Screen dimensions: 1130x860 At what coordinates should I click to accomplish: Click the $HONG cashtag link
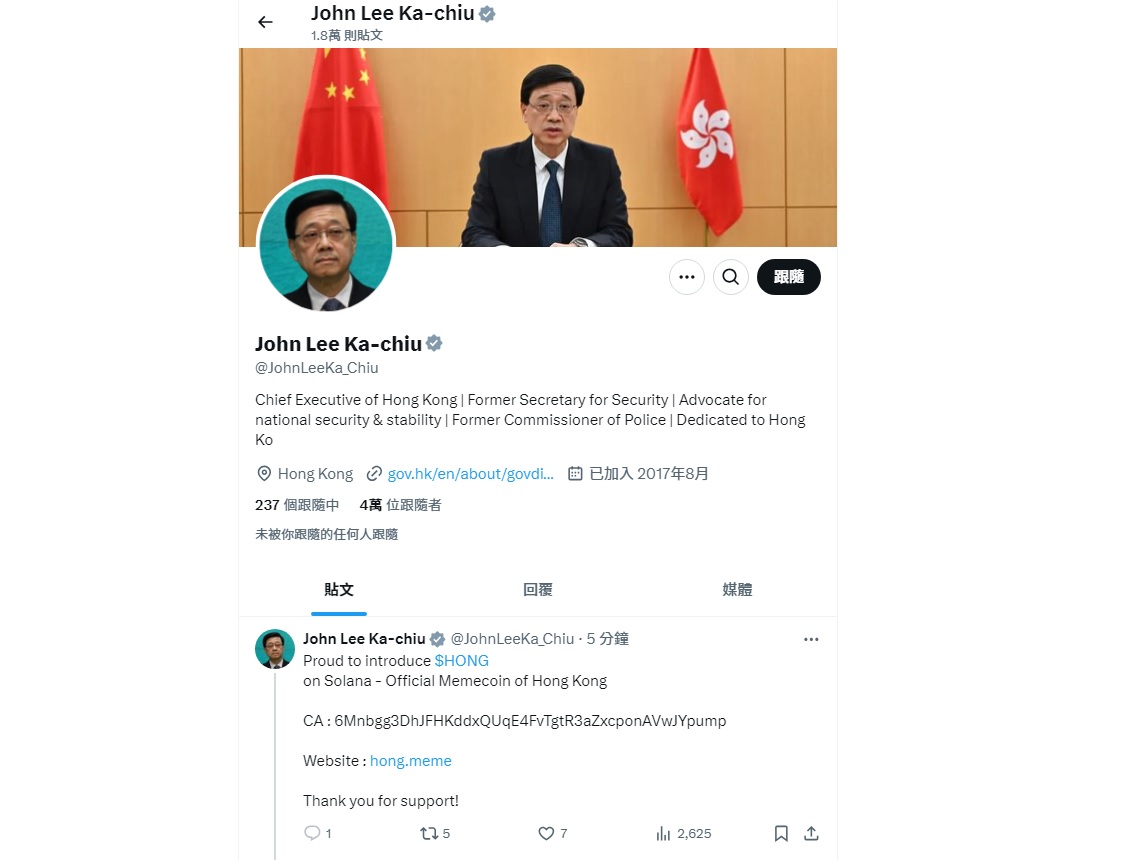click(461, 660)
